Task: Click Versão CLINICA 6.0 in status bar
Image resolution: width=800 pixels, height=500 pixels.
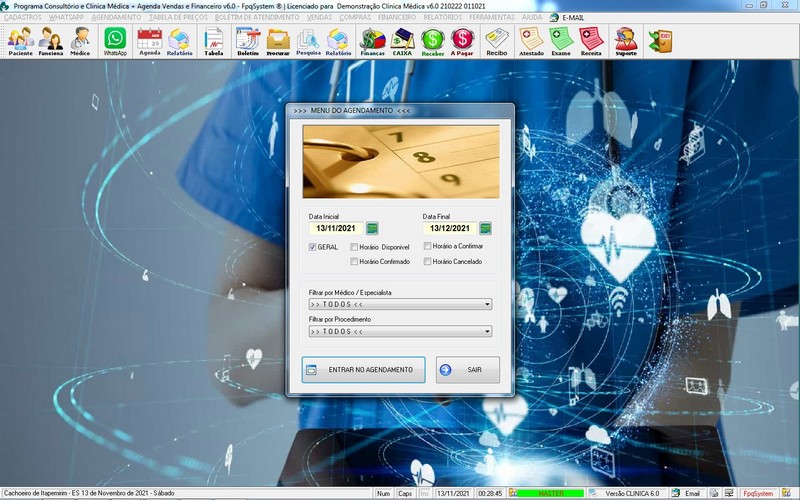Action: (632, 493)
